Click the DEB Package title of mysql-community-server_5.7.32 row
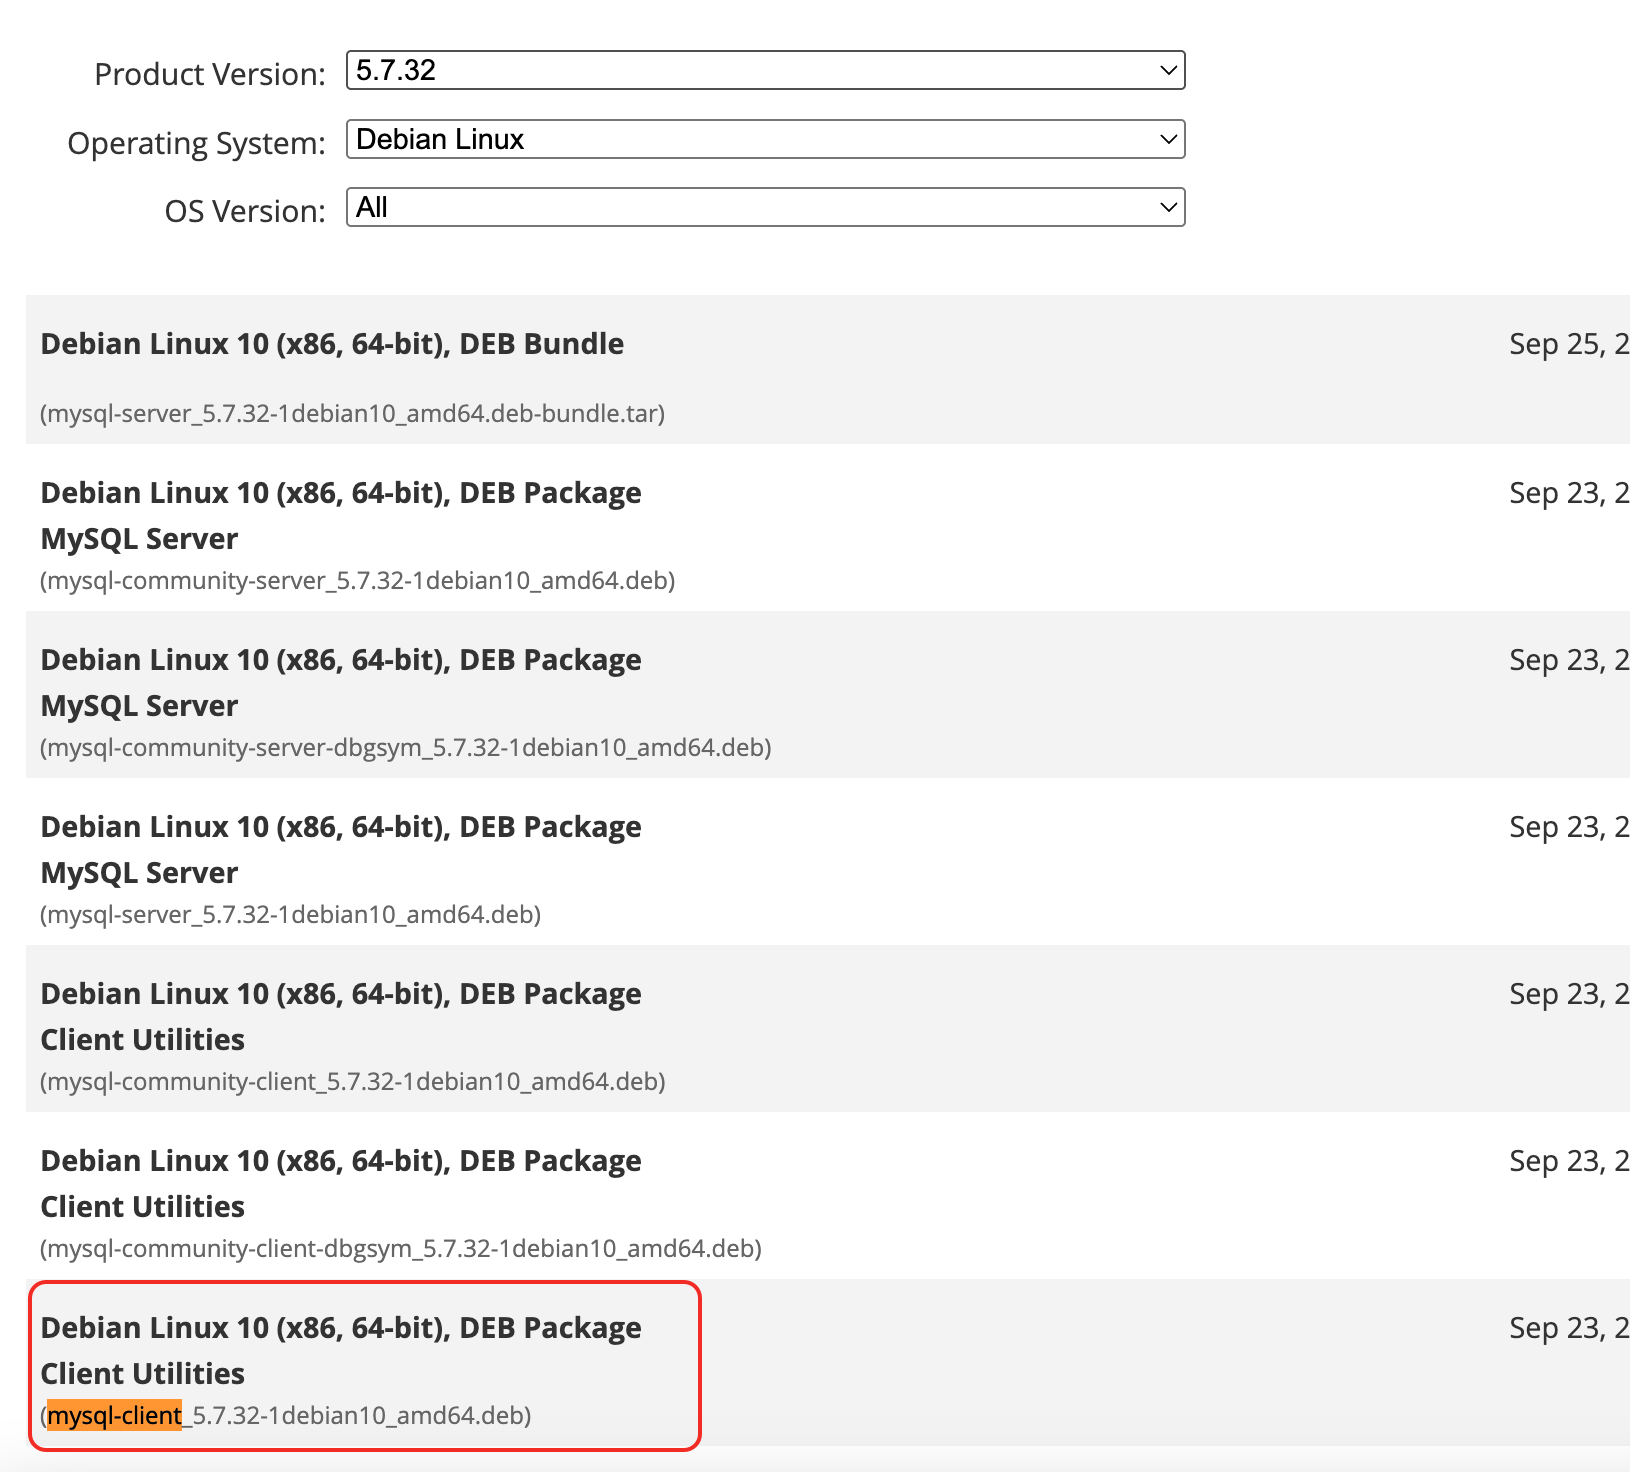The width and height of the screenshot is (1630, 1472). pyautogui.click(x=341, y=493)
